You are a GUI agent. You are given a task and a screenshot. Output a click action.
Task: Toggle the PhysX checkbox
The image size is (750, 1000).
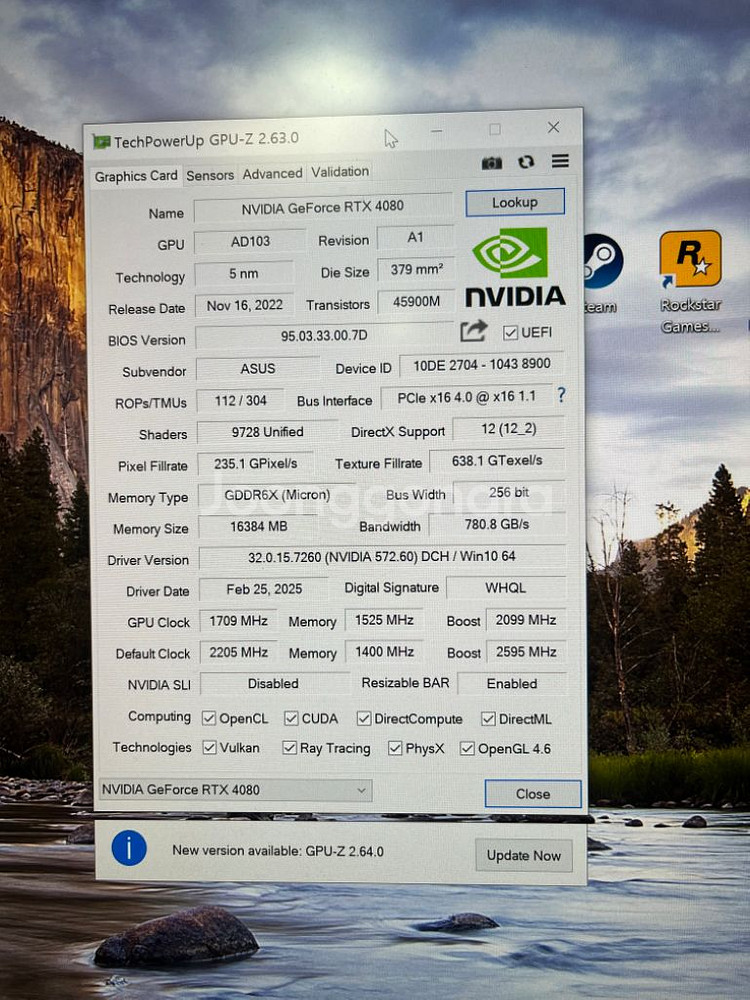coord(395,747)
